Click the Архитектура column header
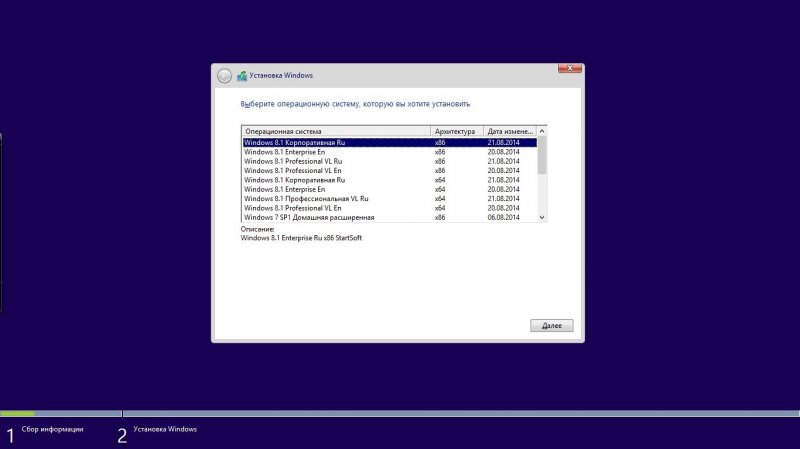This screenshot has width=800, height=449. pos(457,131)
